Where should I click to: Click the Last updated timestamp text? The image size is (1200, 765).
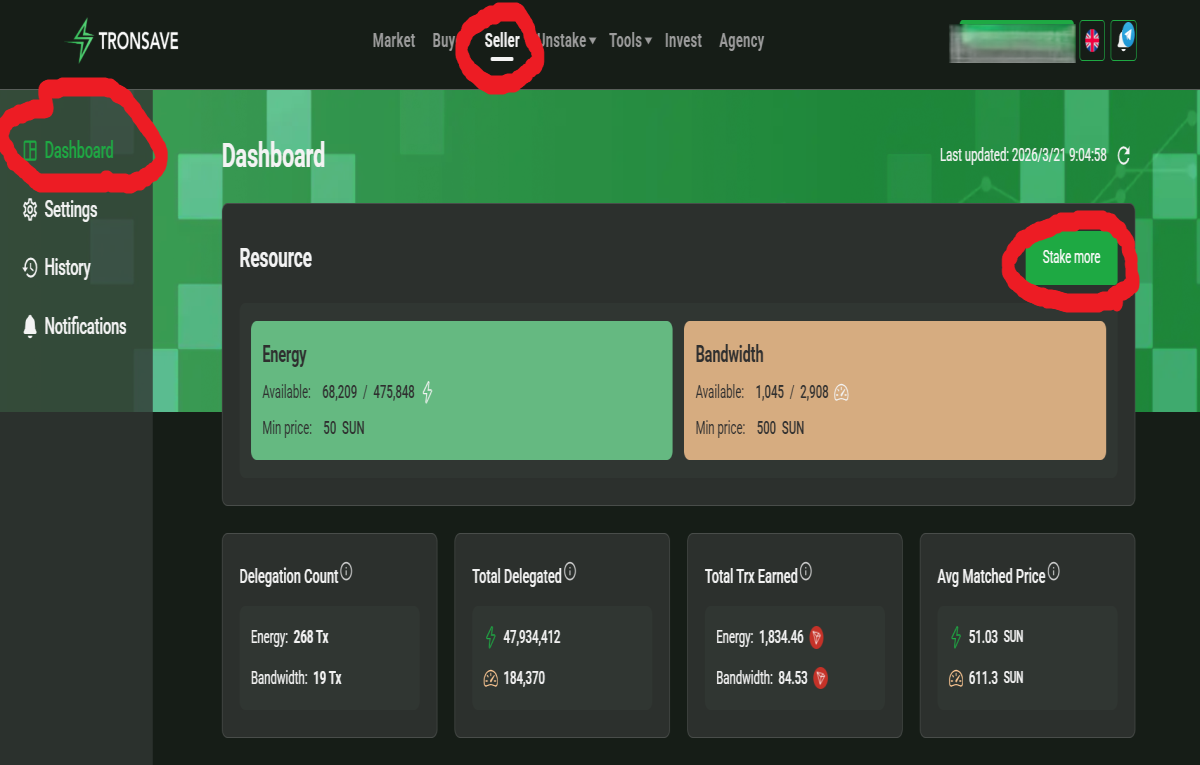click(x=1023, y=155)
